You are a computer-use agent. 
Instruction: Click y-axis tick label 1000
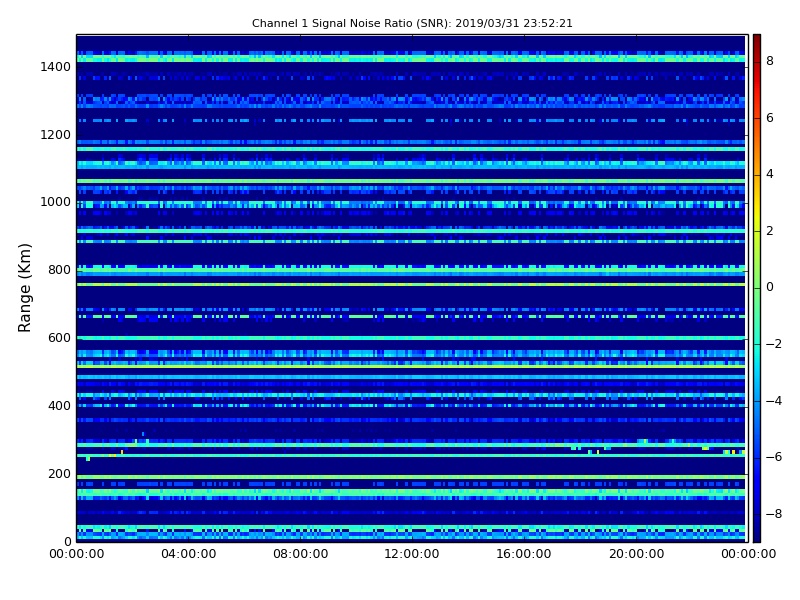point(56,202)
